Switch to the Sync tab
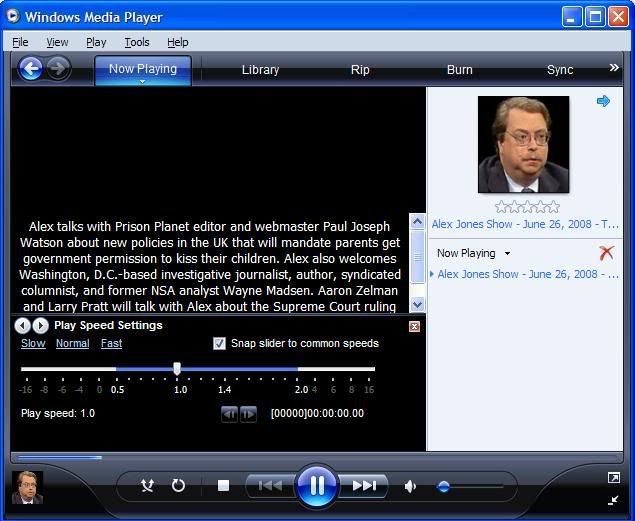The height and width of the screenshot is (521, 635). coord(560,70)
